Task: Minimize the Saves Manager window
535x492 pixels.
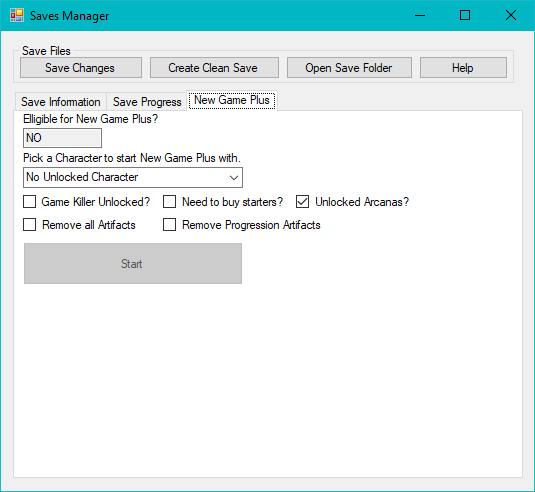Action: (420, 15)
